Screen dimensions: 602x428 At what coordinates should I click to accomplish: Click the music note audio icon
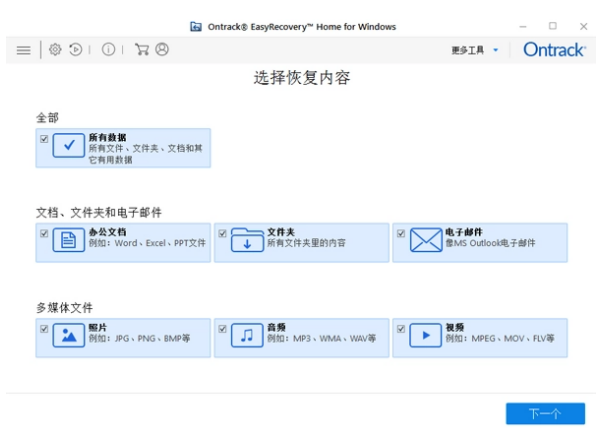coord(247,337)
